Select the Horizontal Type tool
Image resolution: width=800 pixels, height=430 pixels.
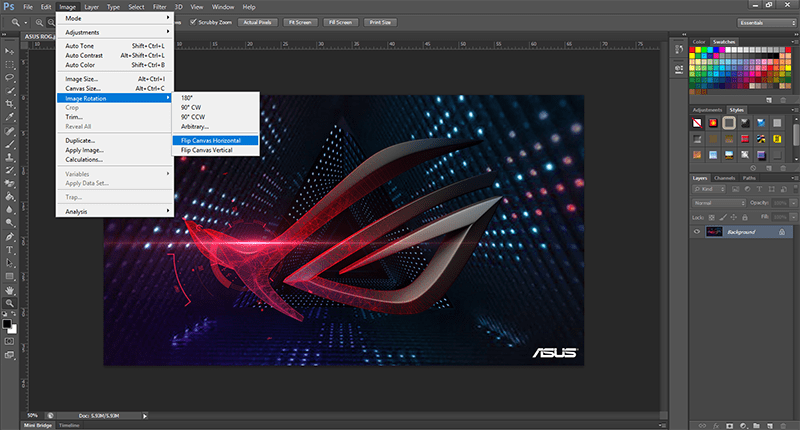point(10,250)
